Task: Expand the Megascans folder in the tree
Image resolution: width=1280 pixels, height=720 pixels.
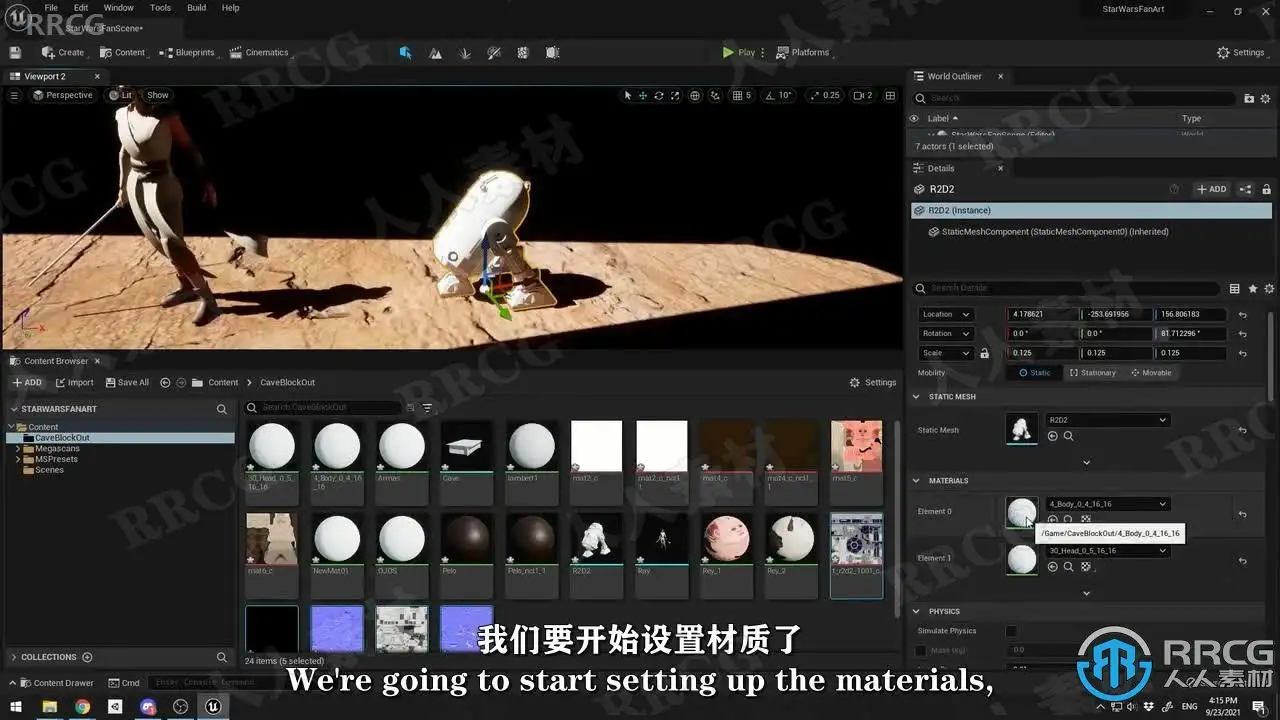Action: [18, 449]
